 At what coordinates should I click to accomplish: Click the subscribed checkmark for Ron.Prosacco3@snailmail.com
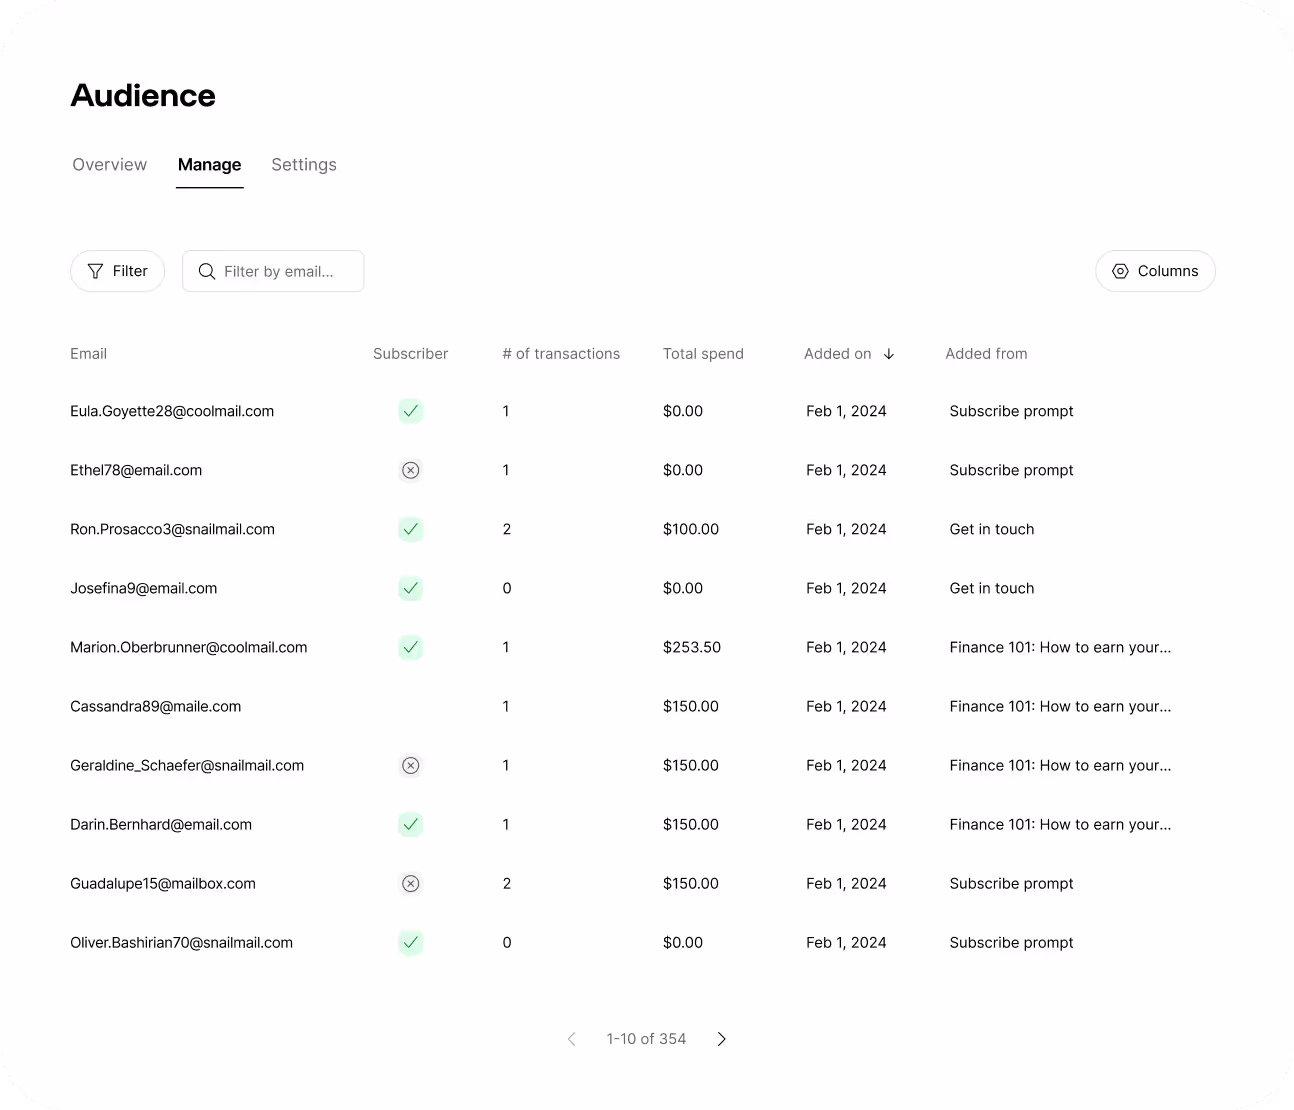(410, 529)
